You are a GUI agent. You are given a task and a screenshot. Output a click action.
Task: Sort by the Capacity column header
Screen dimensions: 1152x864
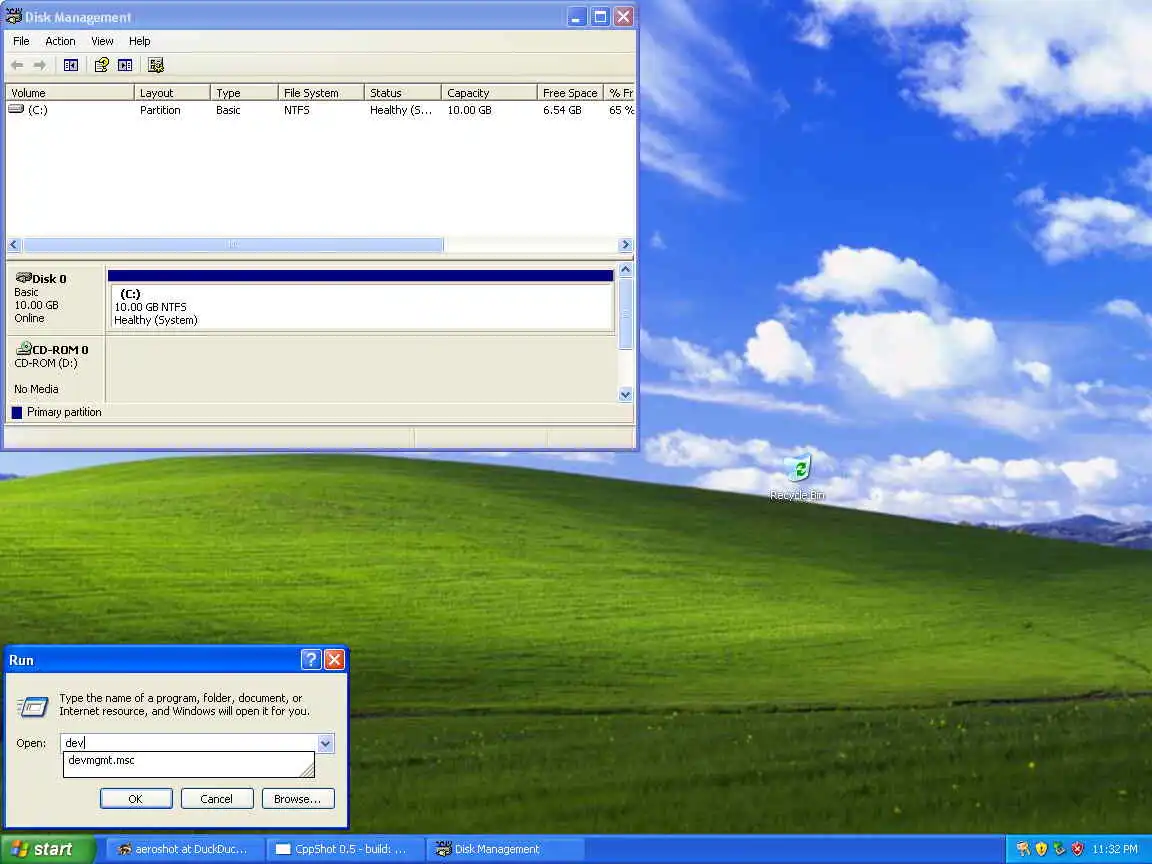[x=489, y=93]
